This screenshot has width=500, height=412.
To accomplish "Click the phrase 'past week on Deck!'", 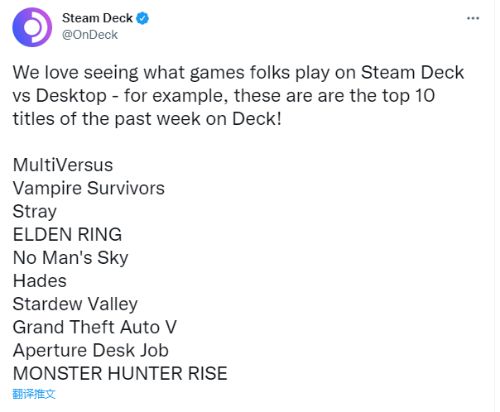I will 198,119.
